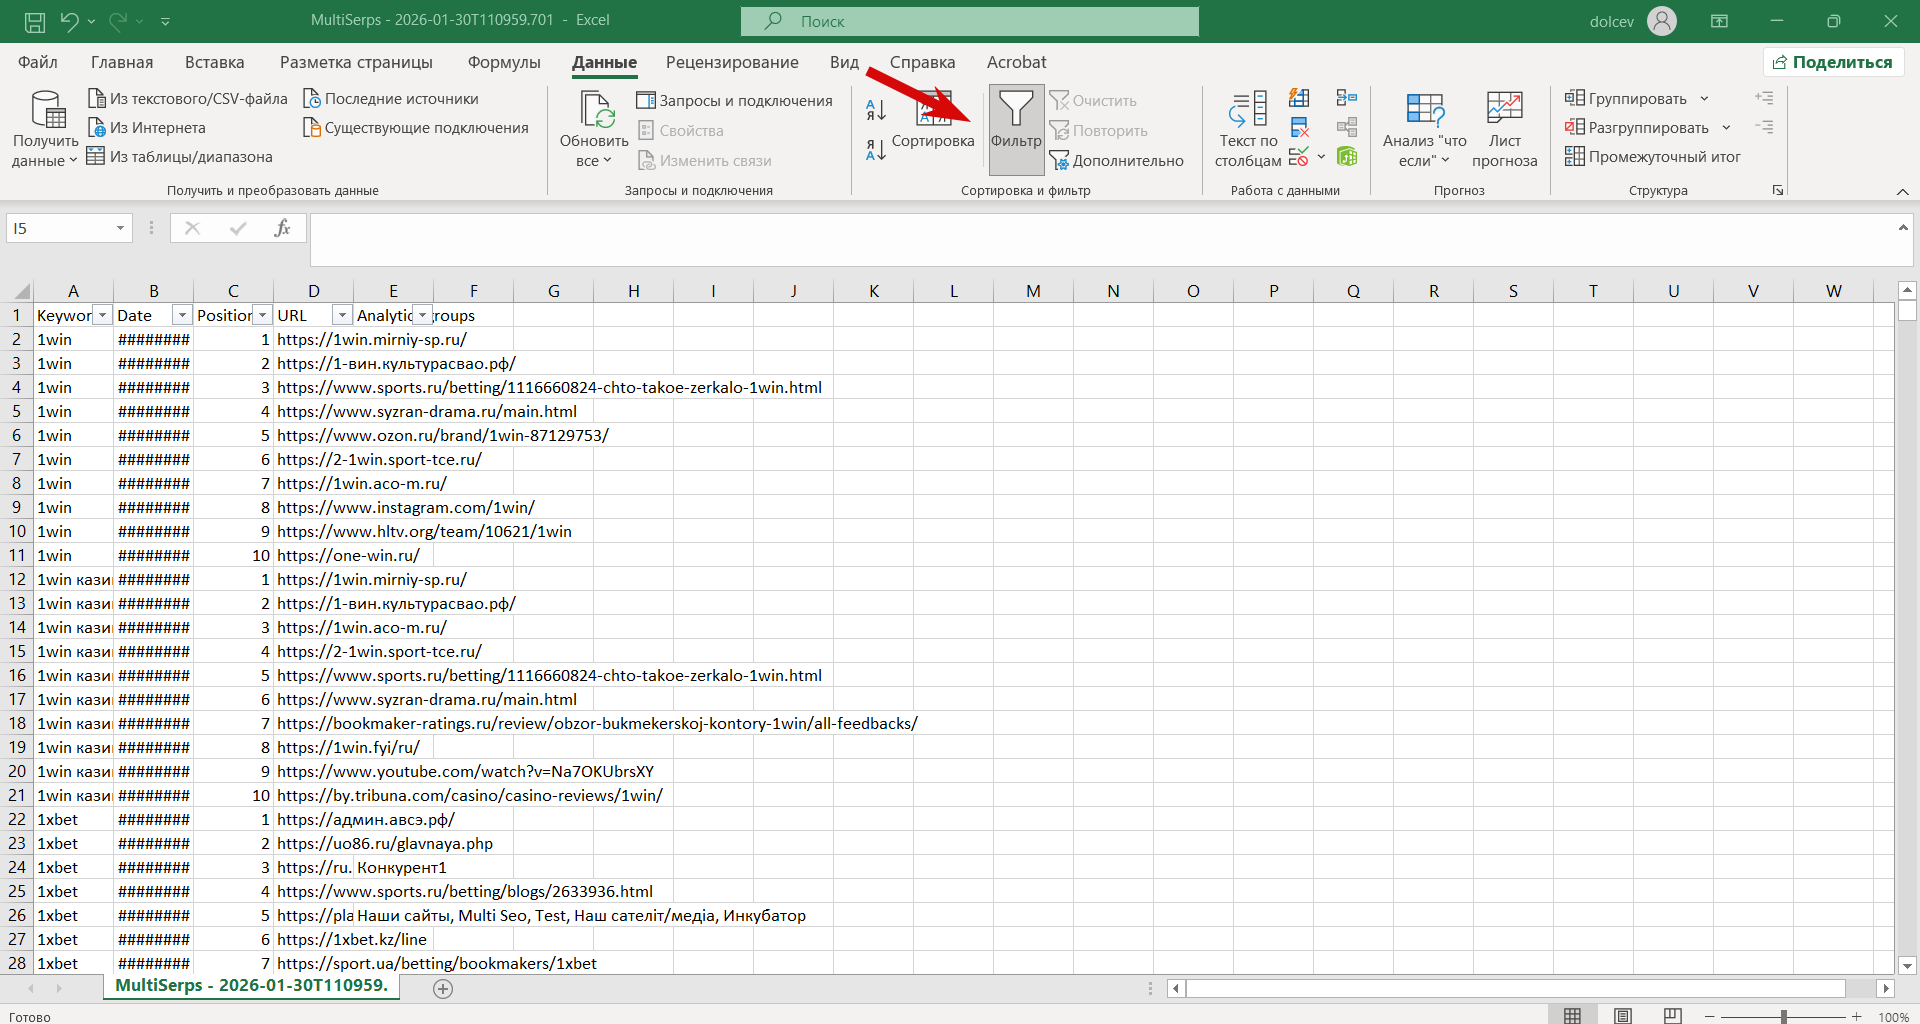Click the Consolidate icon
This screenshot has width=1920, height=1024.
(x=1347, y=98)
